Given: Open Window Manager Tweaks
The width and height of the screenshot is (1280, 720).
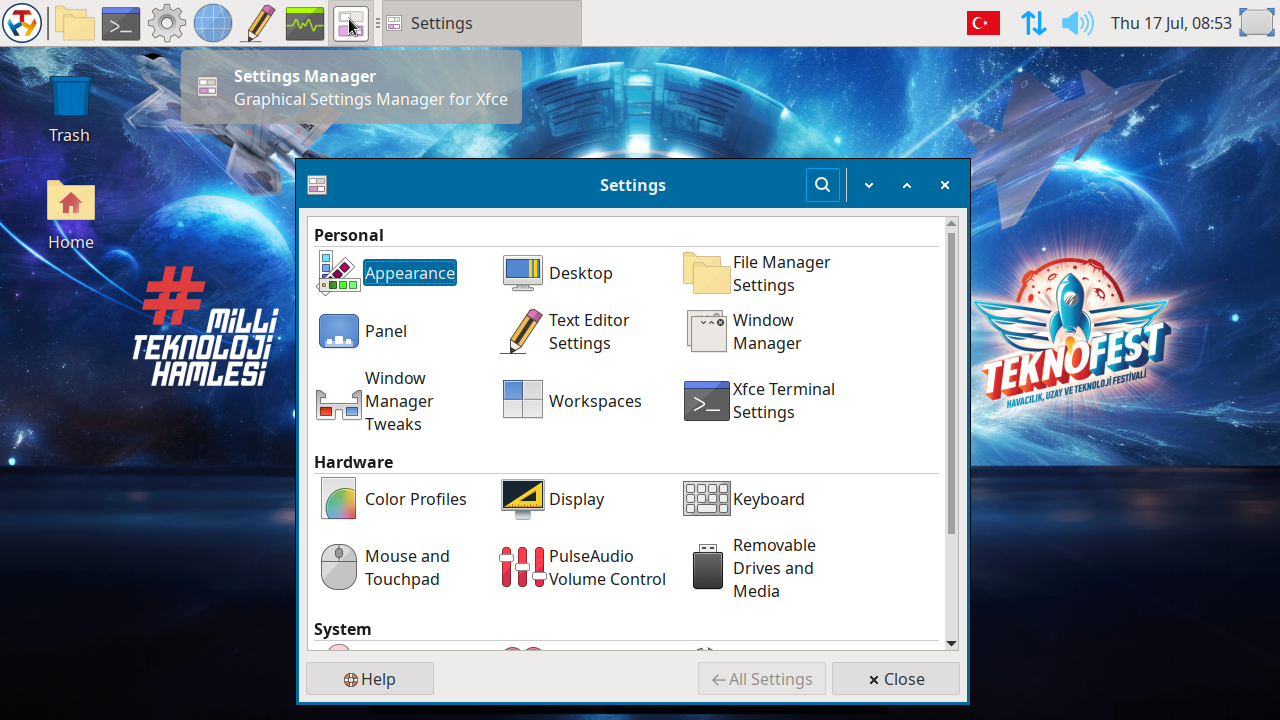Looking at the screenshot, I should (x=376, y=401).
